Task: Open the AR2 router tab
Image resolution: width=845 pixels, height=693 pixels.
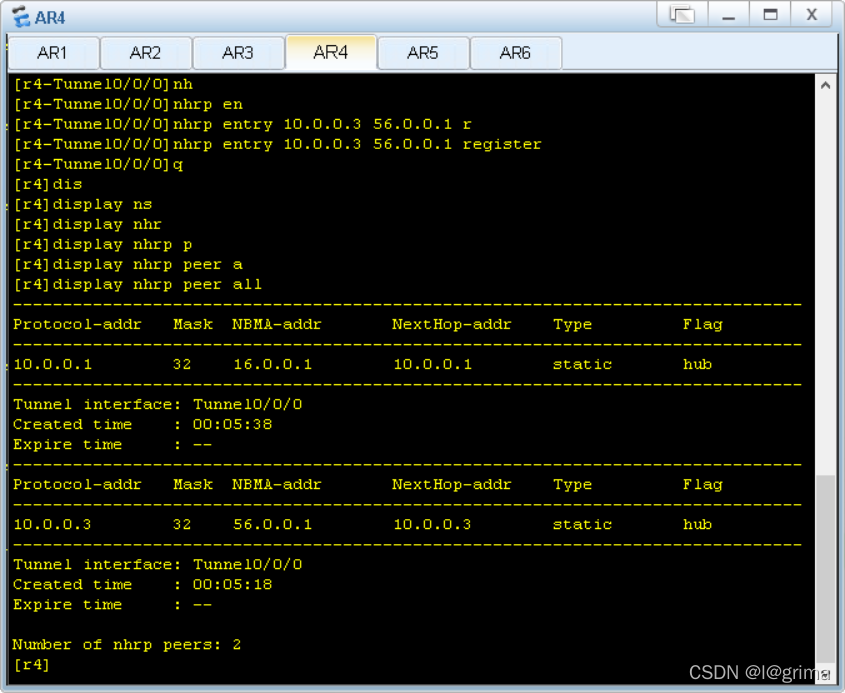Action: (145, 53)
